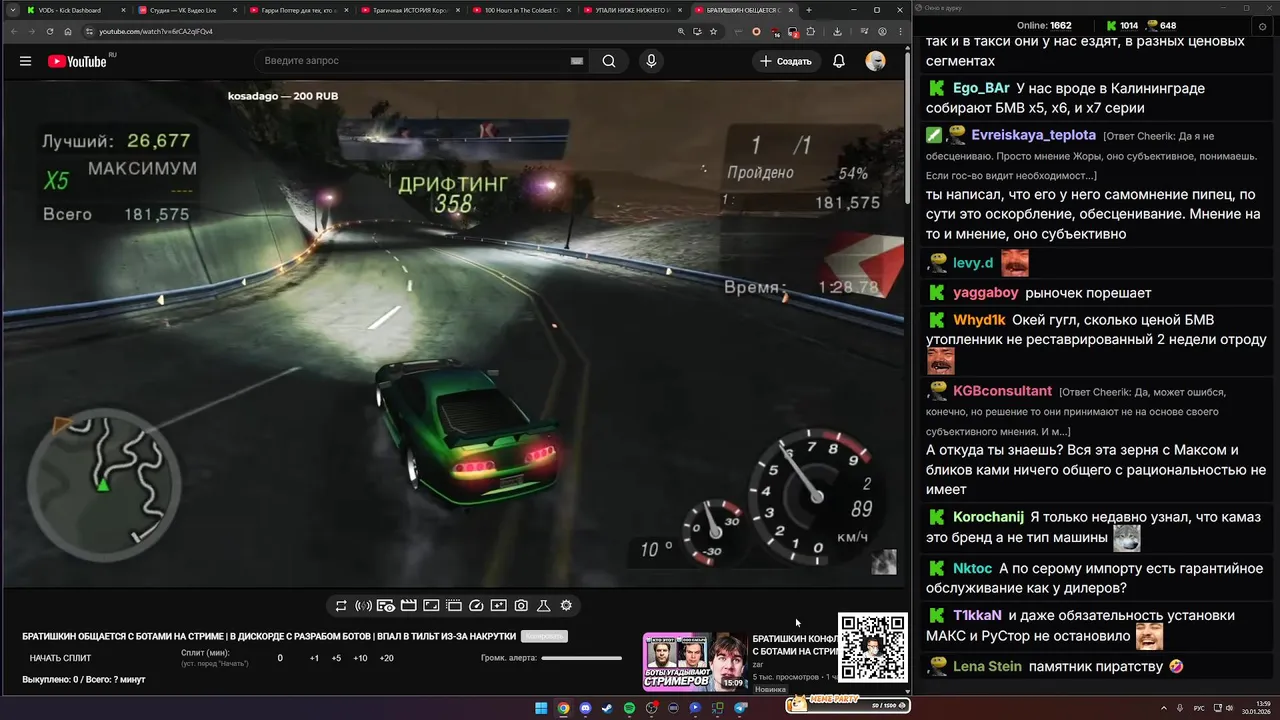The height and width of the screenshot is (720, 1280).
Task: Click the speedometer icon in the video toolbar
Action: tap(476, 606)
